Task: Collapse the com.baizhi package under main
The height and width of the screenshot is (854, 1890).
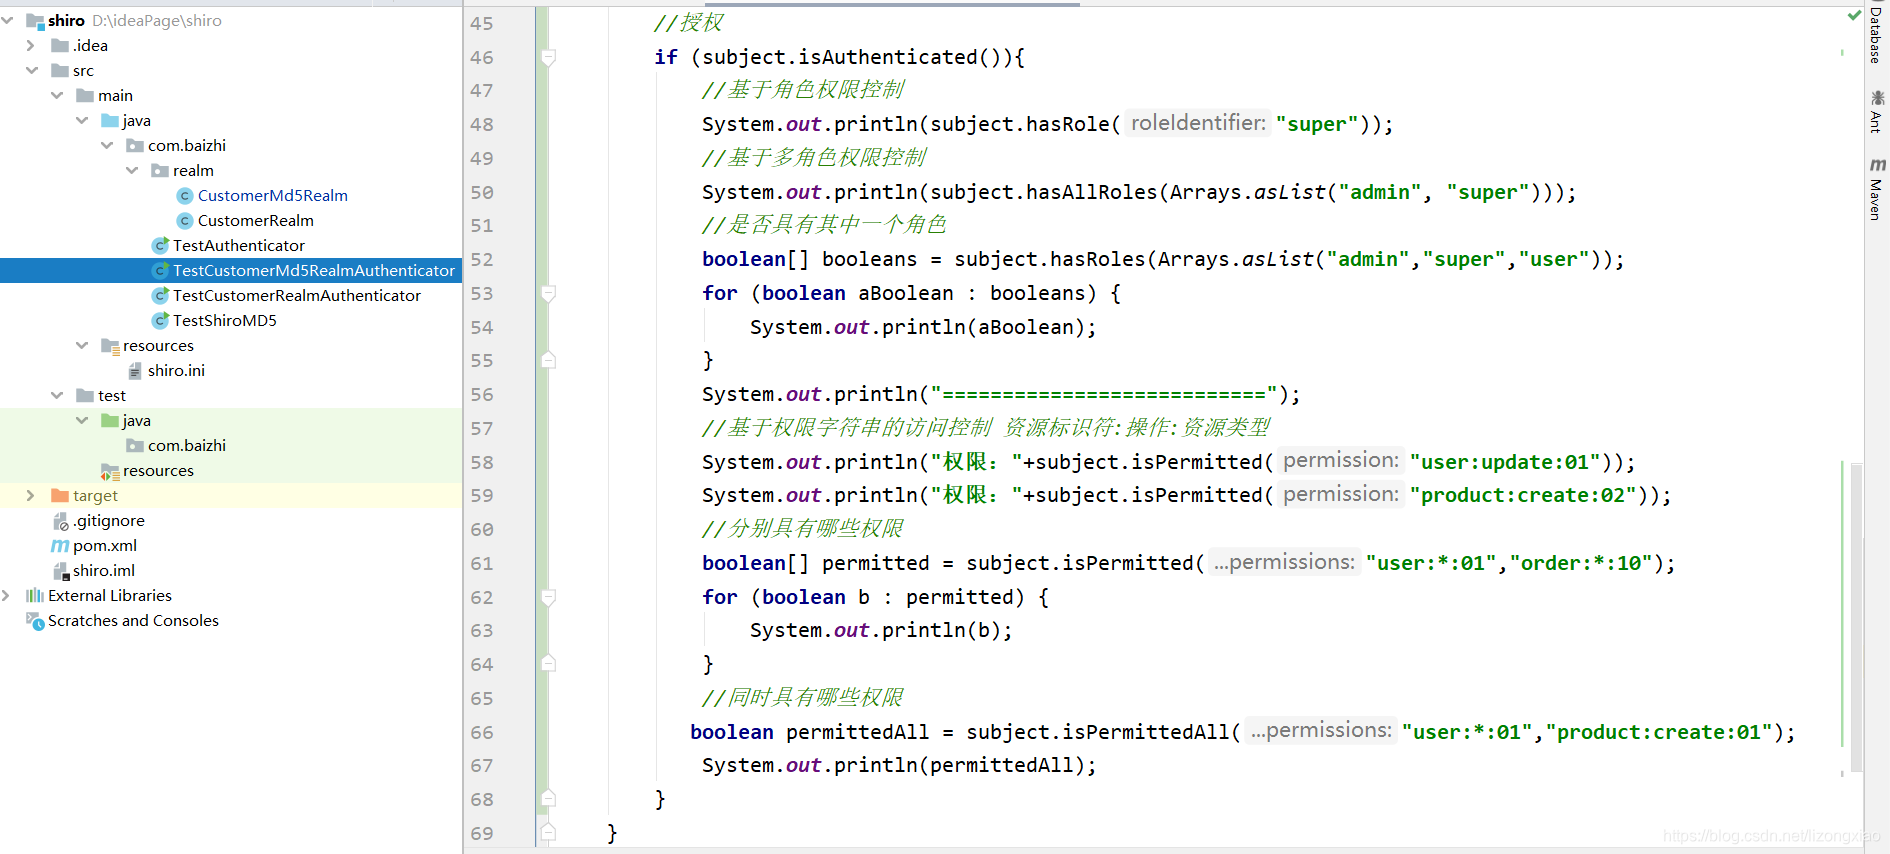Action: tap(107, 145)
